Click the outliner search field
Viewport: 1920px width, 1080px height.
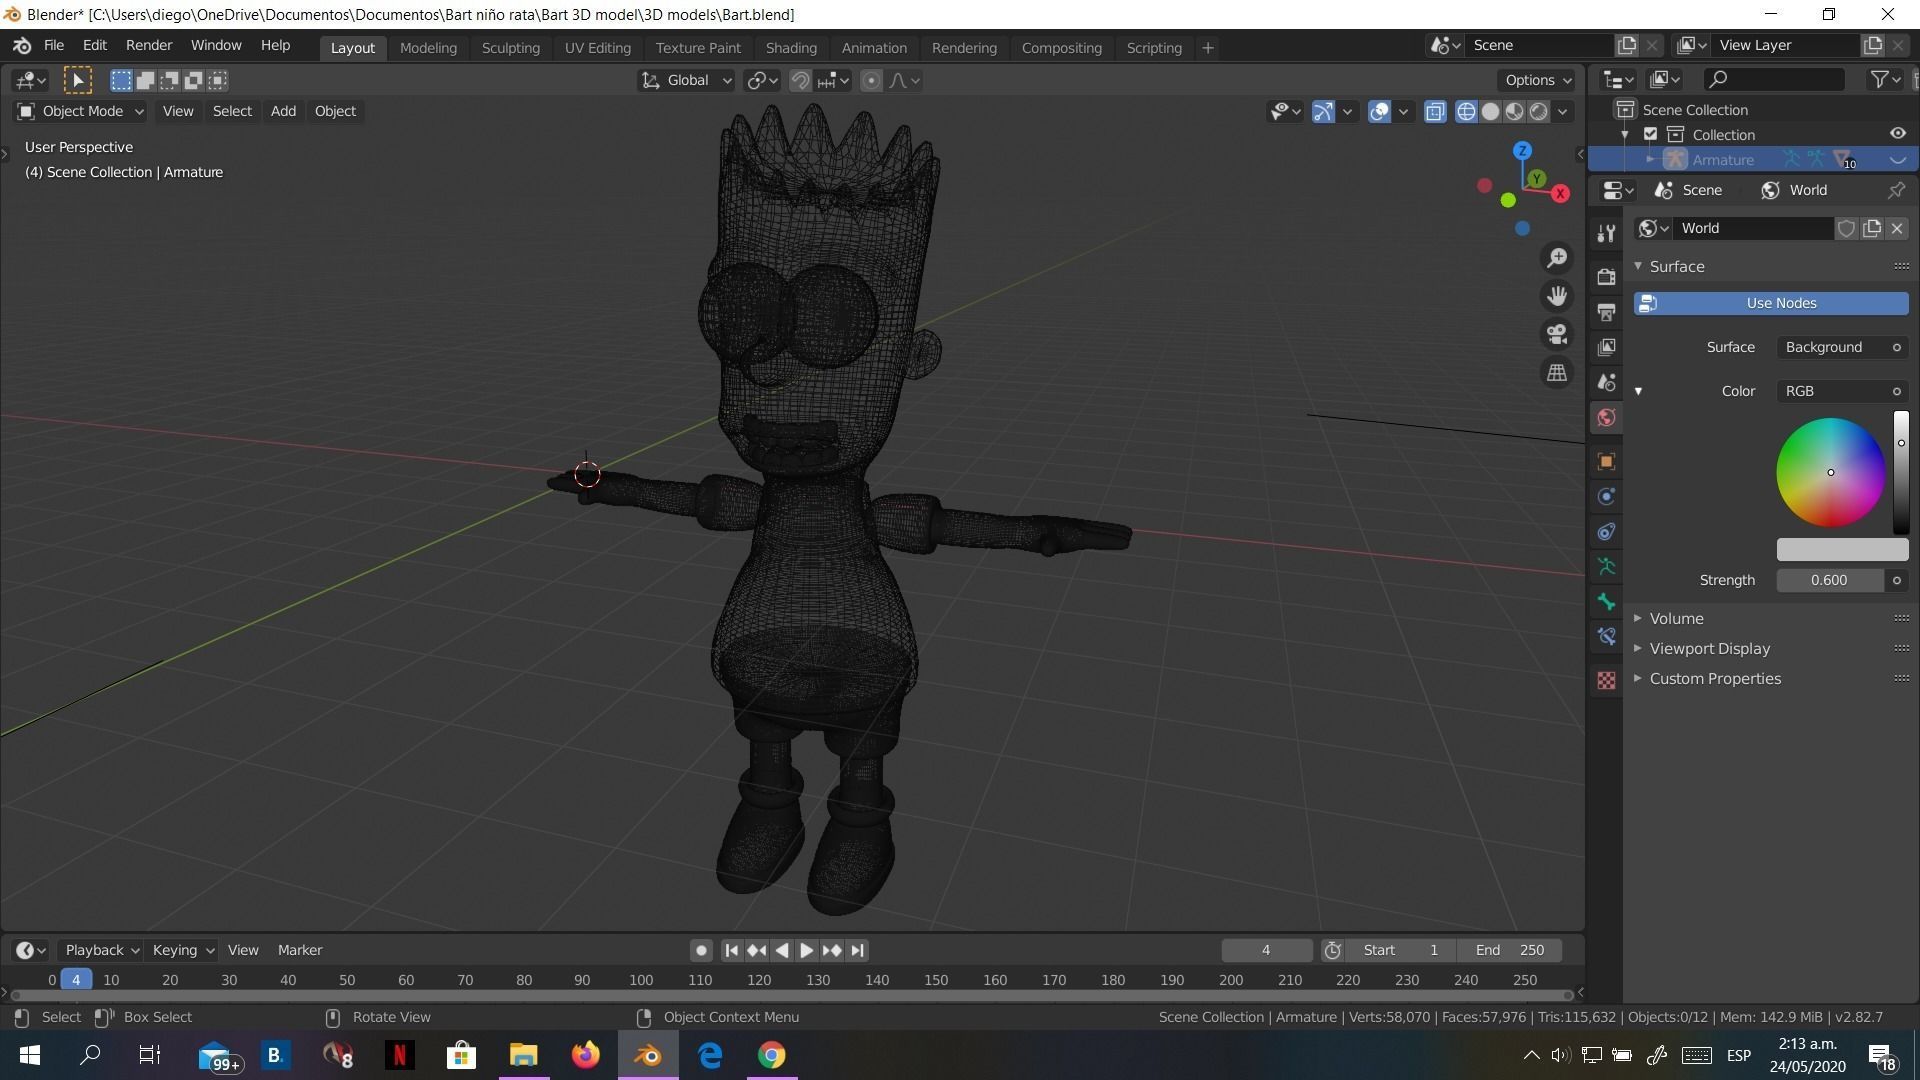pyautogui.click(x=1774, y=79)
